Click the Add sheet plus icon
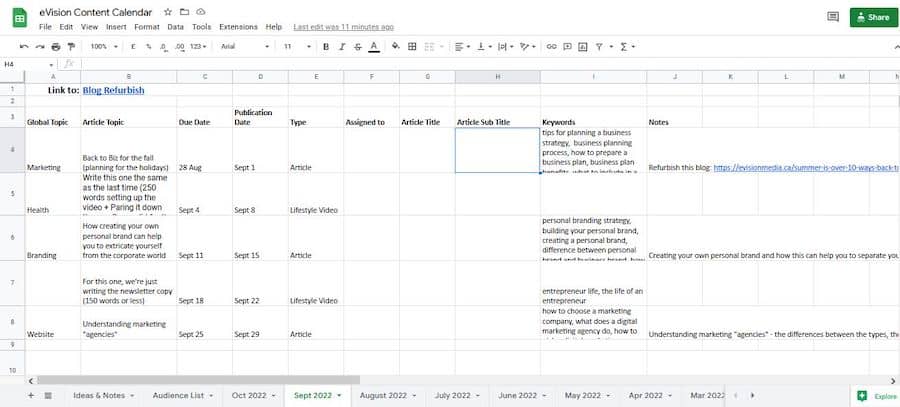 (31, 396)
